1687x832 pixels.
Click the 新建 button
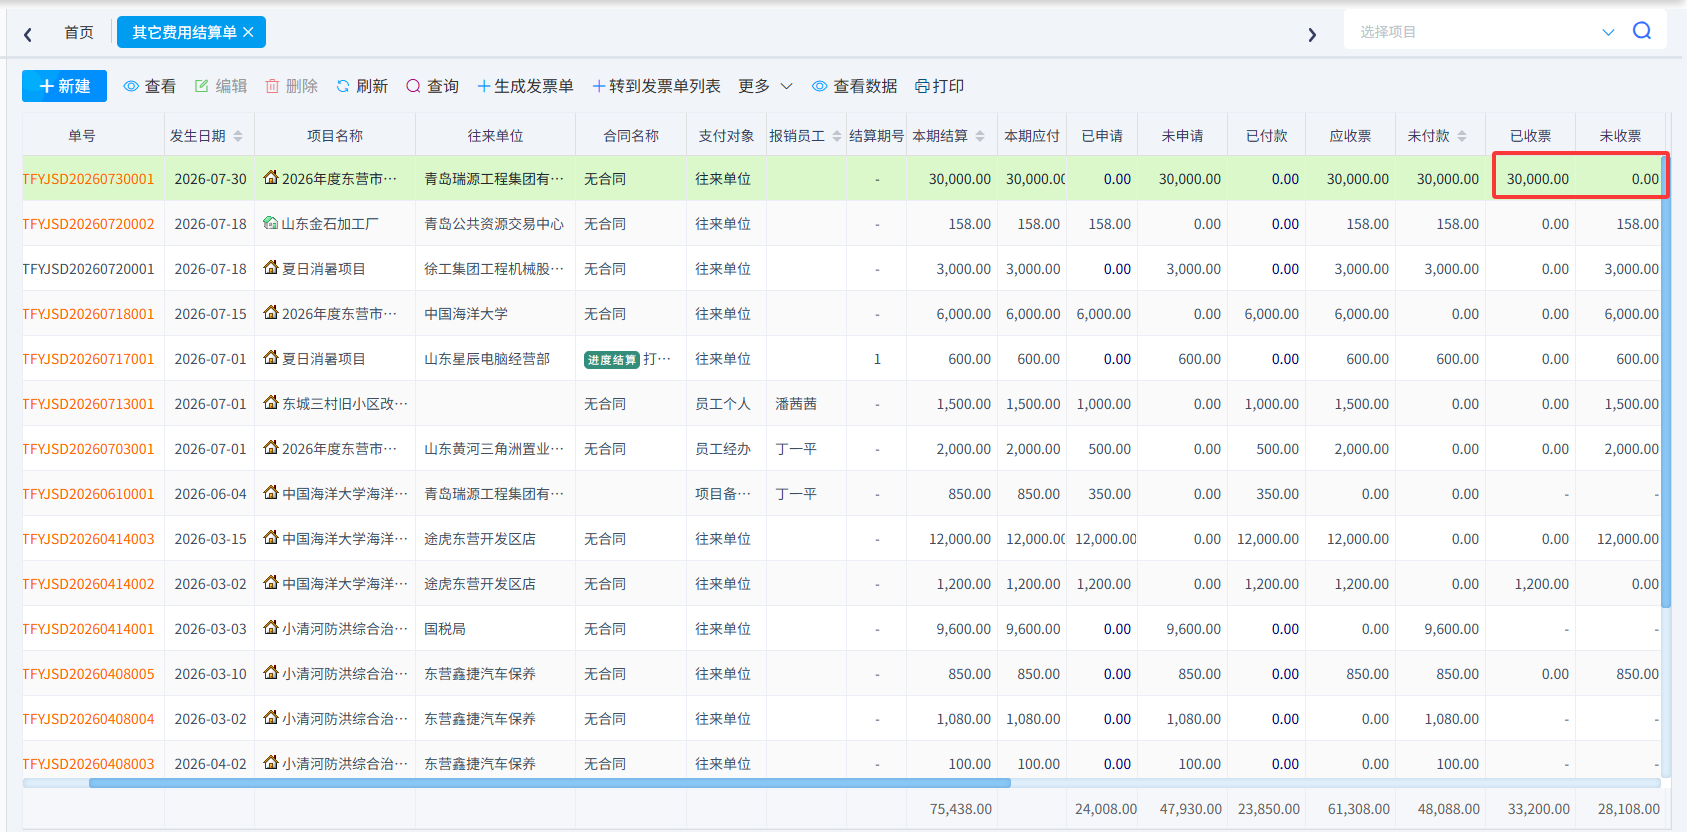[64, 86]
